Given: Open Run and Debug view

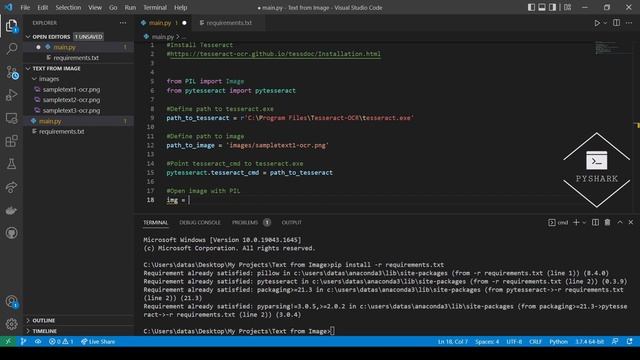Looking at the screenshot, I should point(11,95).
